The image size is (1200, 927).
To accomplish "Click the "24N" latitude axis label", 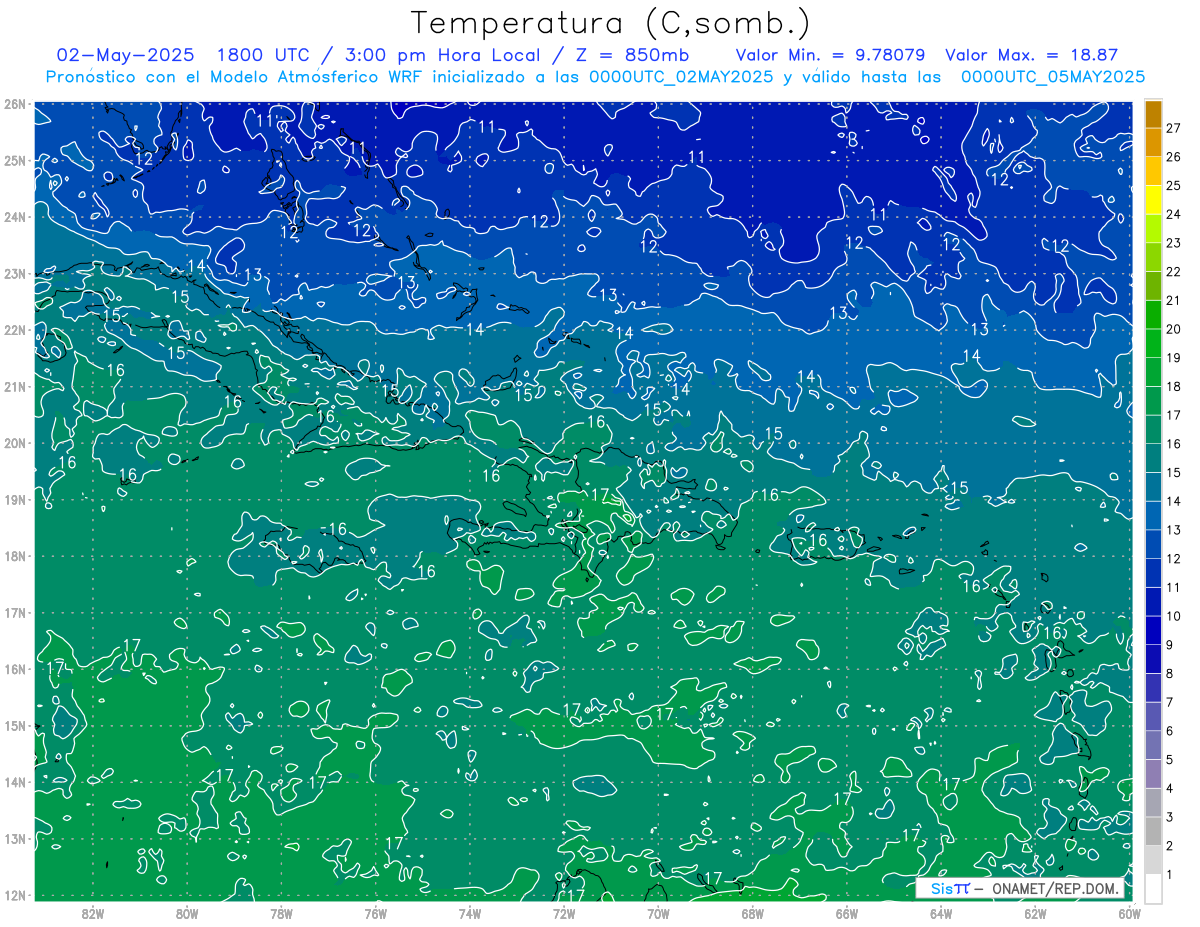I will tap(14, 217).
